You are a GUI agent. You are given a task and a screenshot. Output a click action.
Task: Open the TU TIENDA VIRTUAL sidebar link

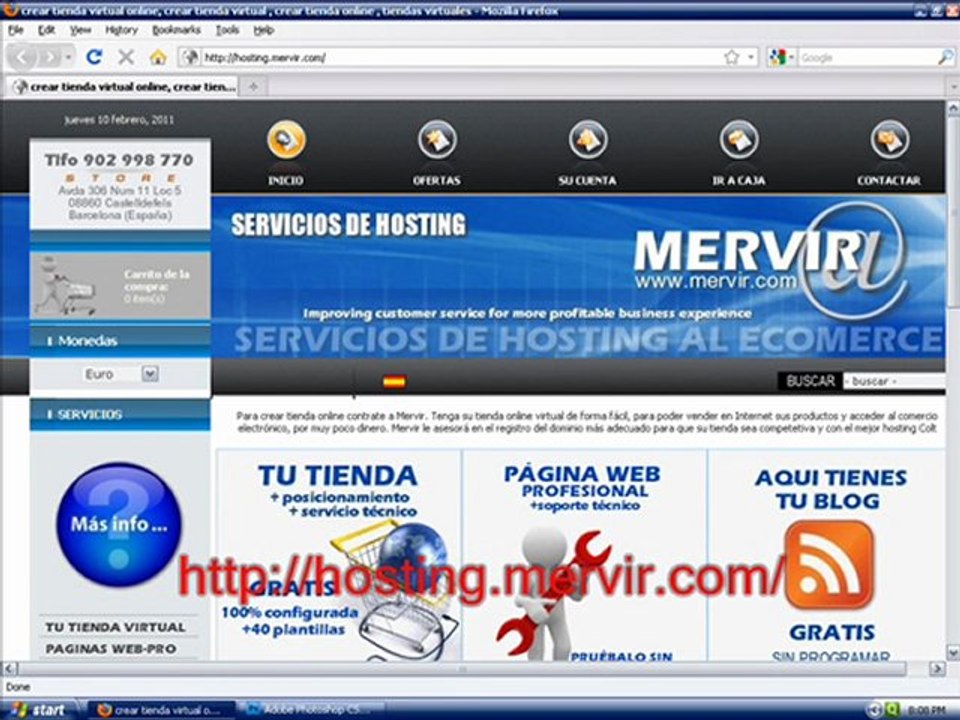115,627
